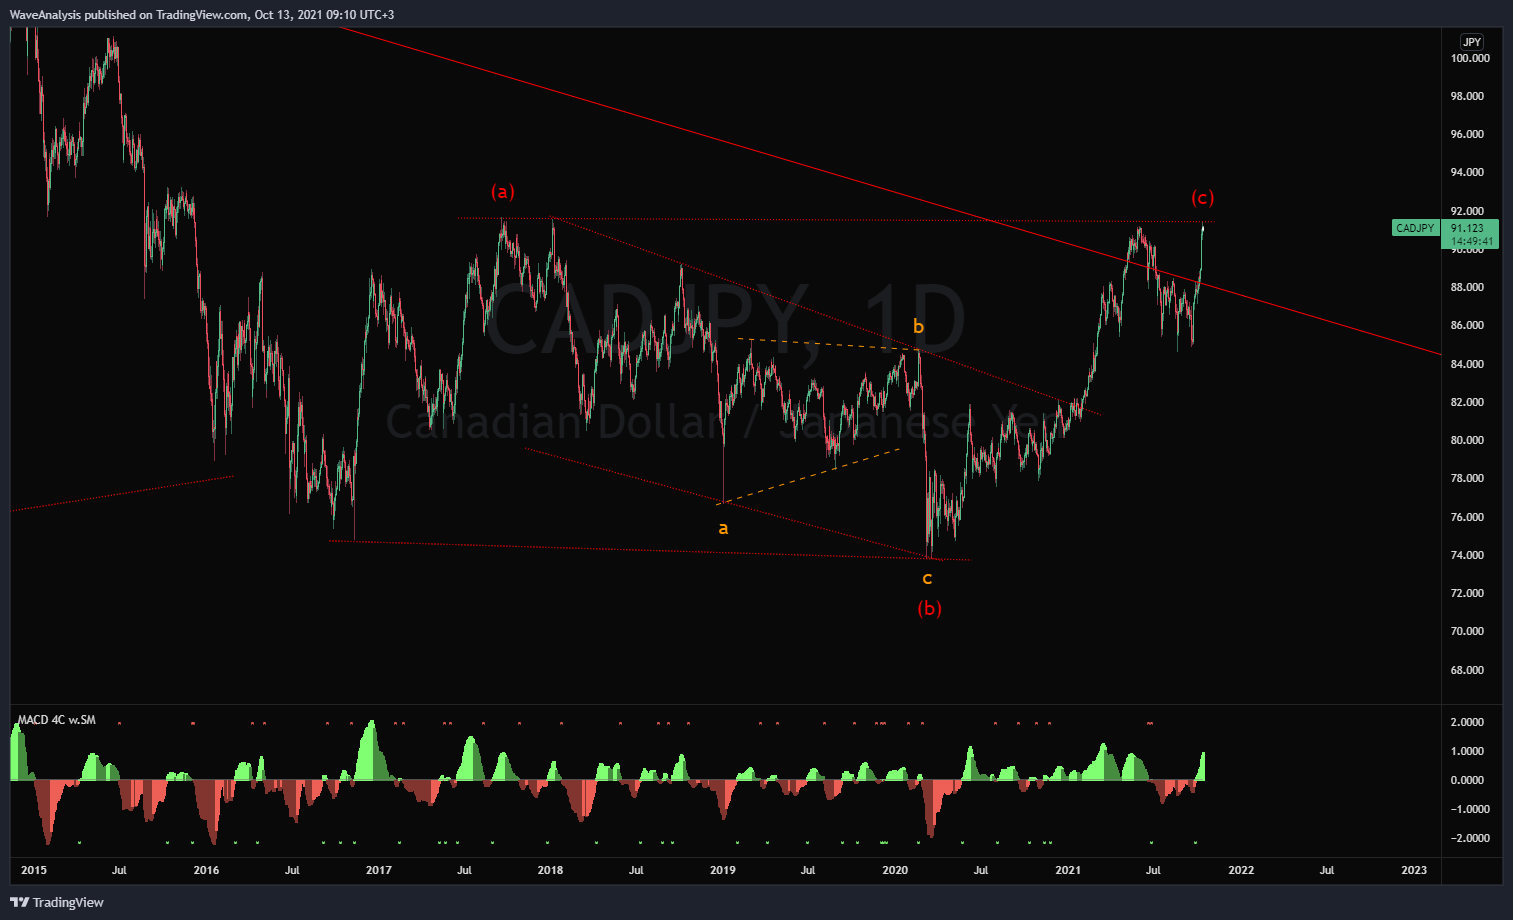Click the 96.000 price axis value
The image size is (1513, 920).
1468,134
